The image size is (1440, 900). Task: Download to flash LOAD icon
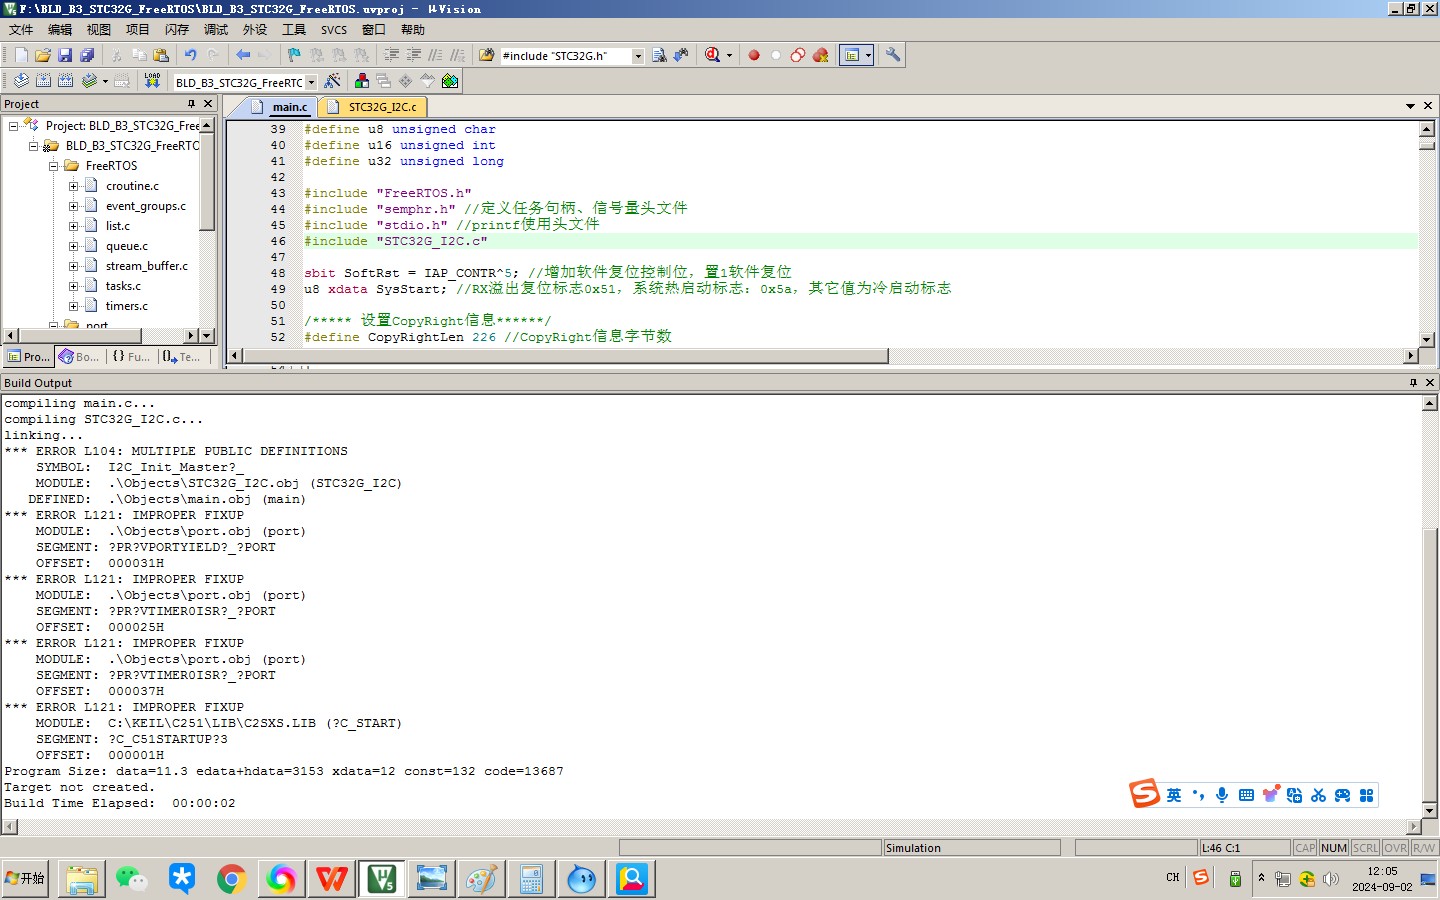tap(152, 81)
